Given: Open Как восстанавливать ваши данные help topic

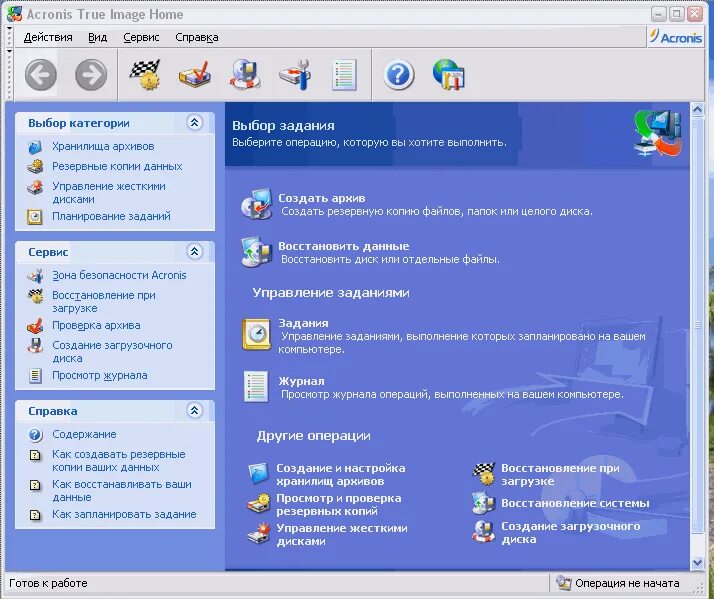Looking at the screenshot, I should tap(122, 491).
